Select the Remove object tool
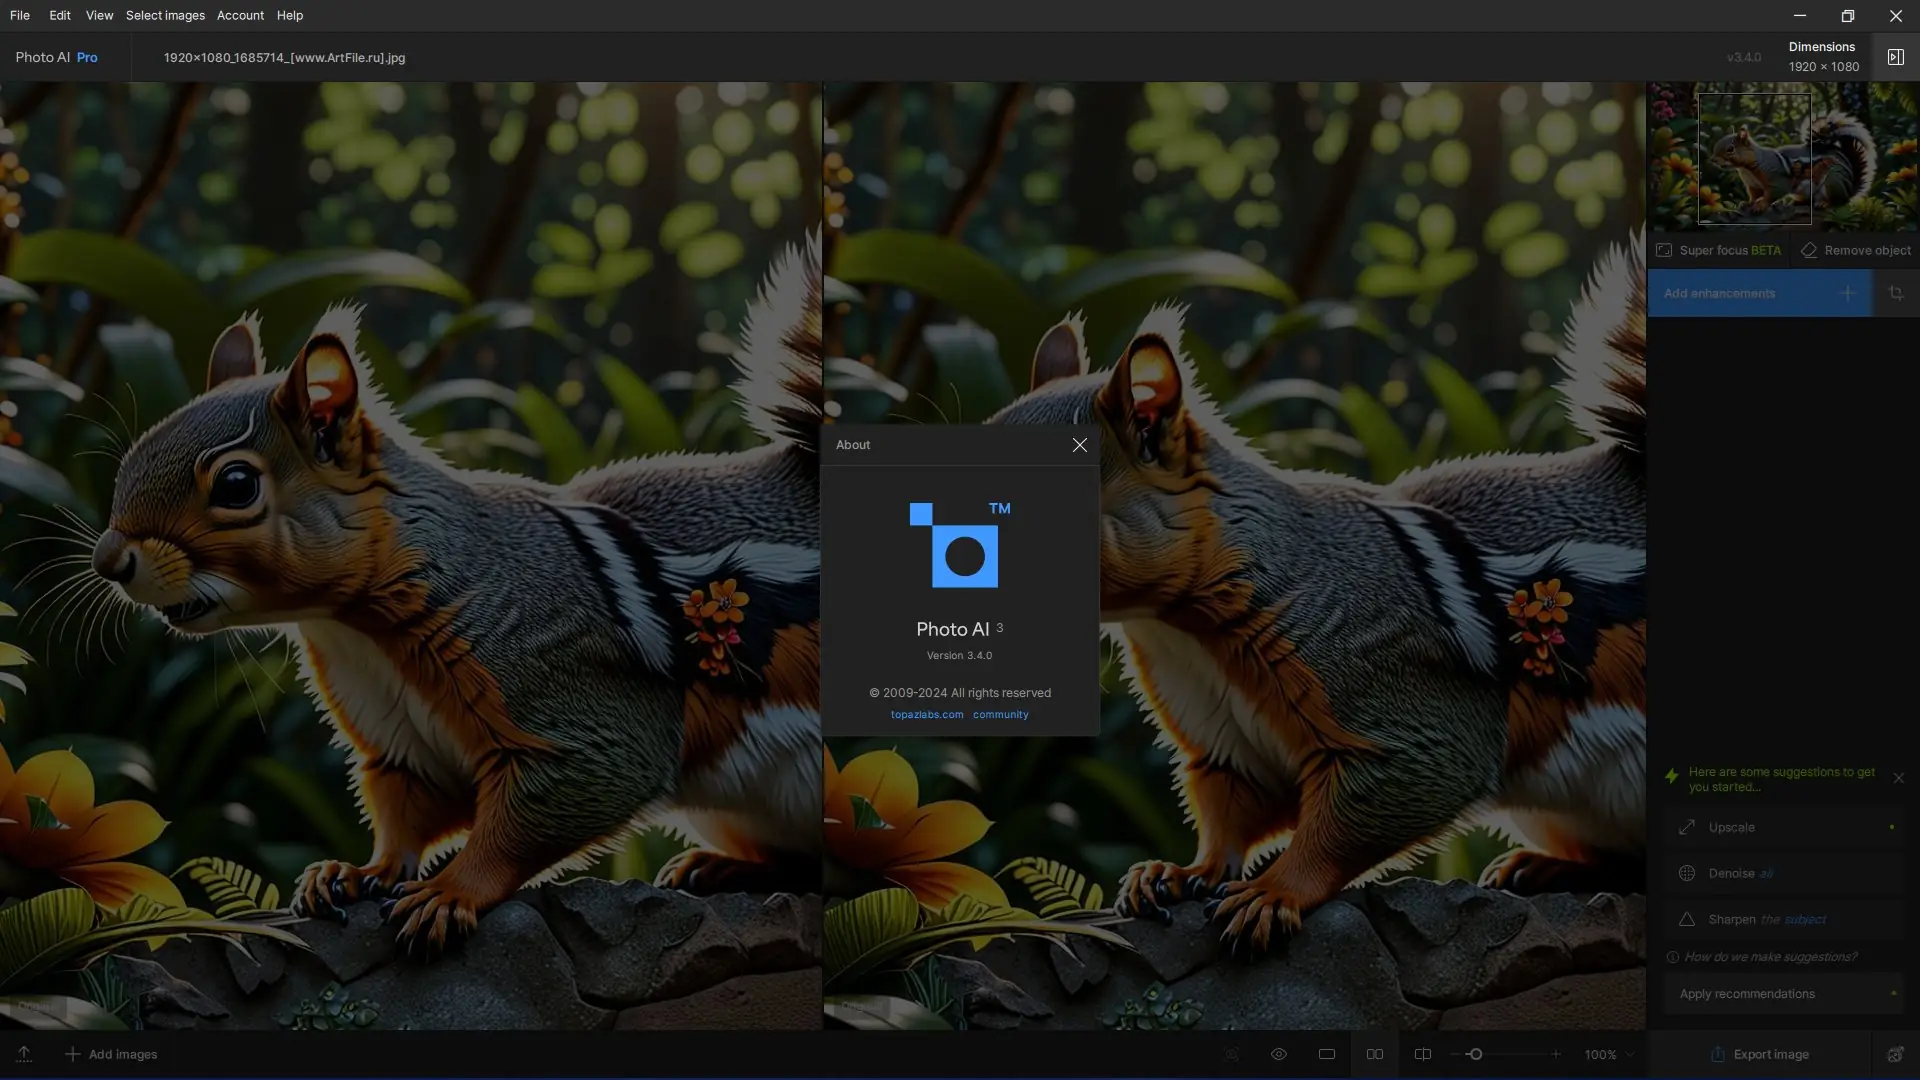 click(1856, 251)
